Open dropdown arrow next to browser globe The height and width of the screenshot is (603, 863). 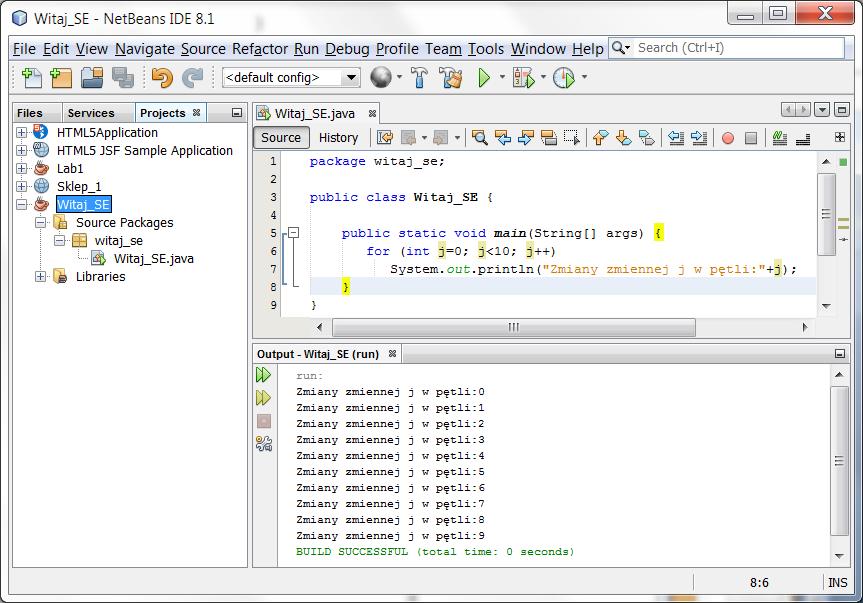[x=399, y=77]
